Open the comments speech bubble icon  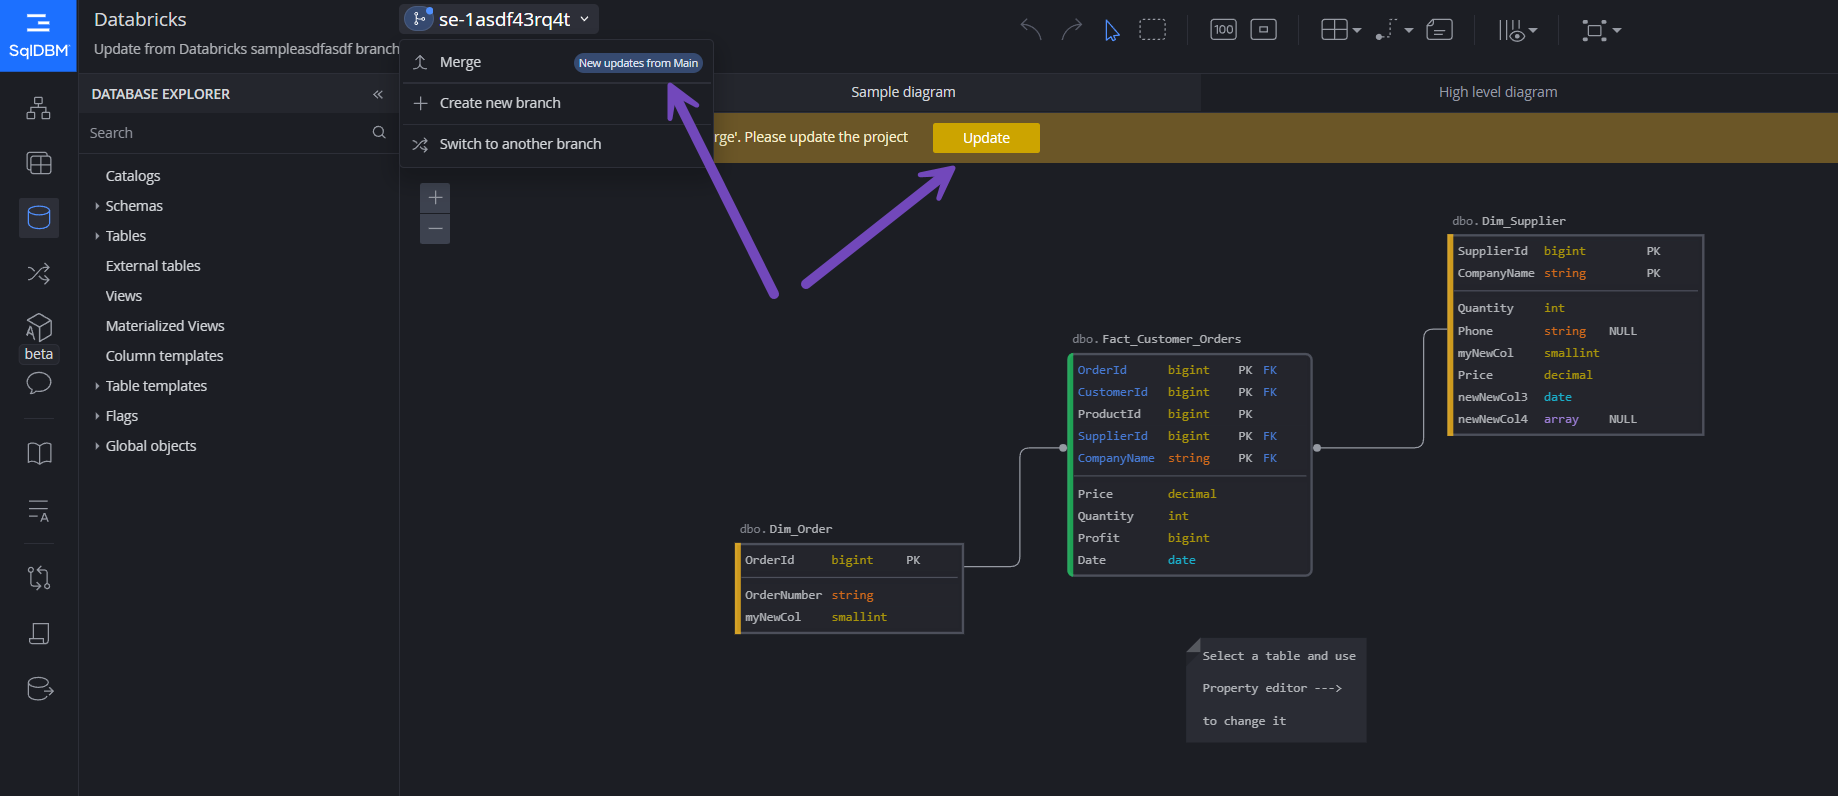[39, 383]
